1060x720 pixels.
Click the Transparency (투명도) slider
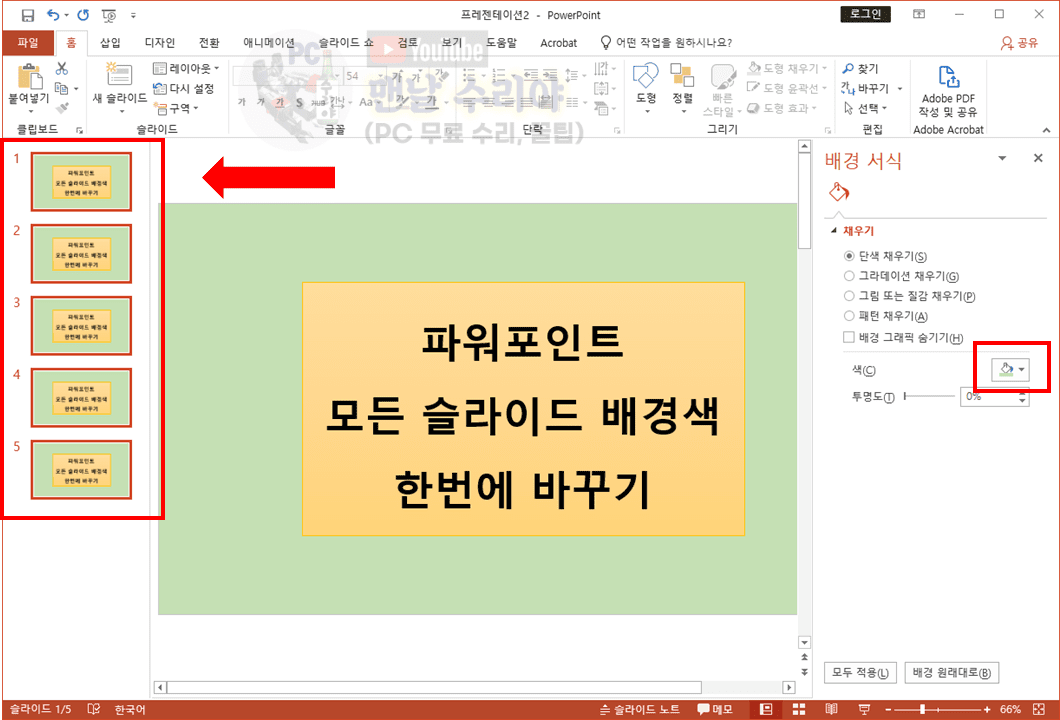929,396
